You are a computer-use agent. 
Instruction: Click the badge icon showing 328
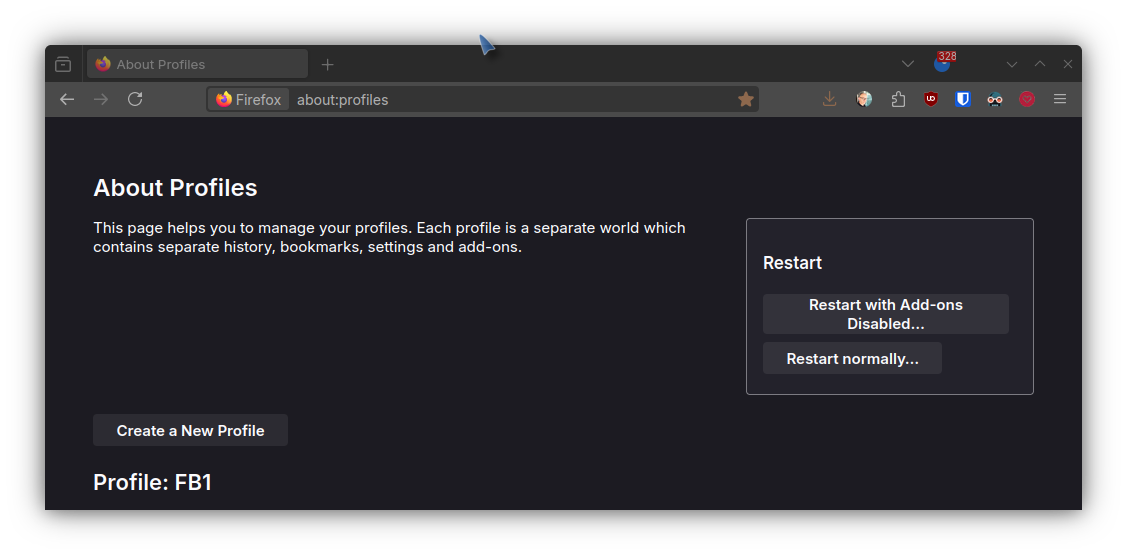[944, 63]
